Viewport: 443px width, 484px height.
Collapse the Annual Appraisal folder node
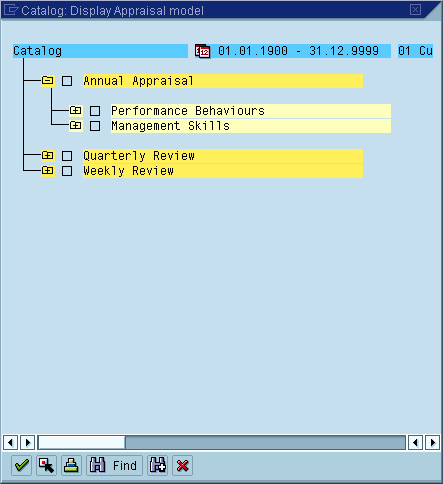point(48,81)
